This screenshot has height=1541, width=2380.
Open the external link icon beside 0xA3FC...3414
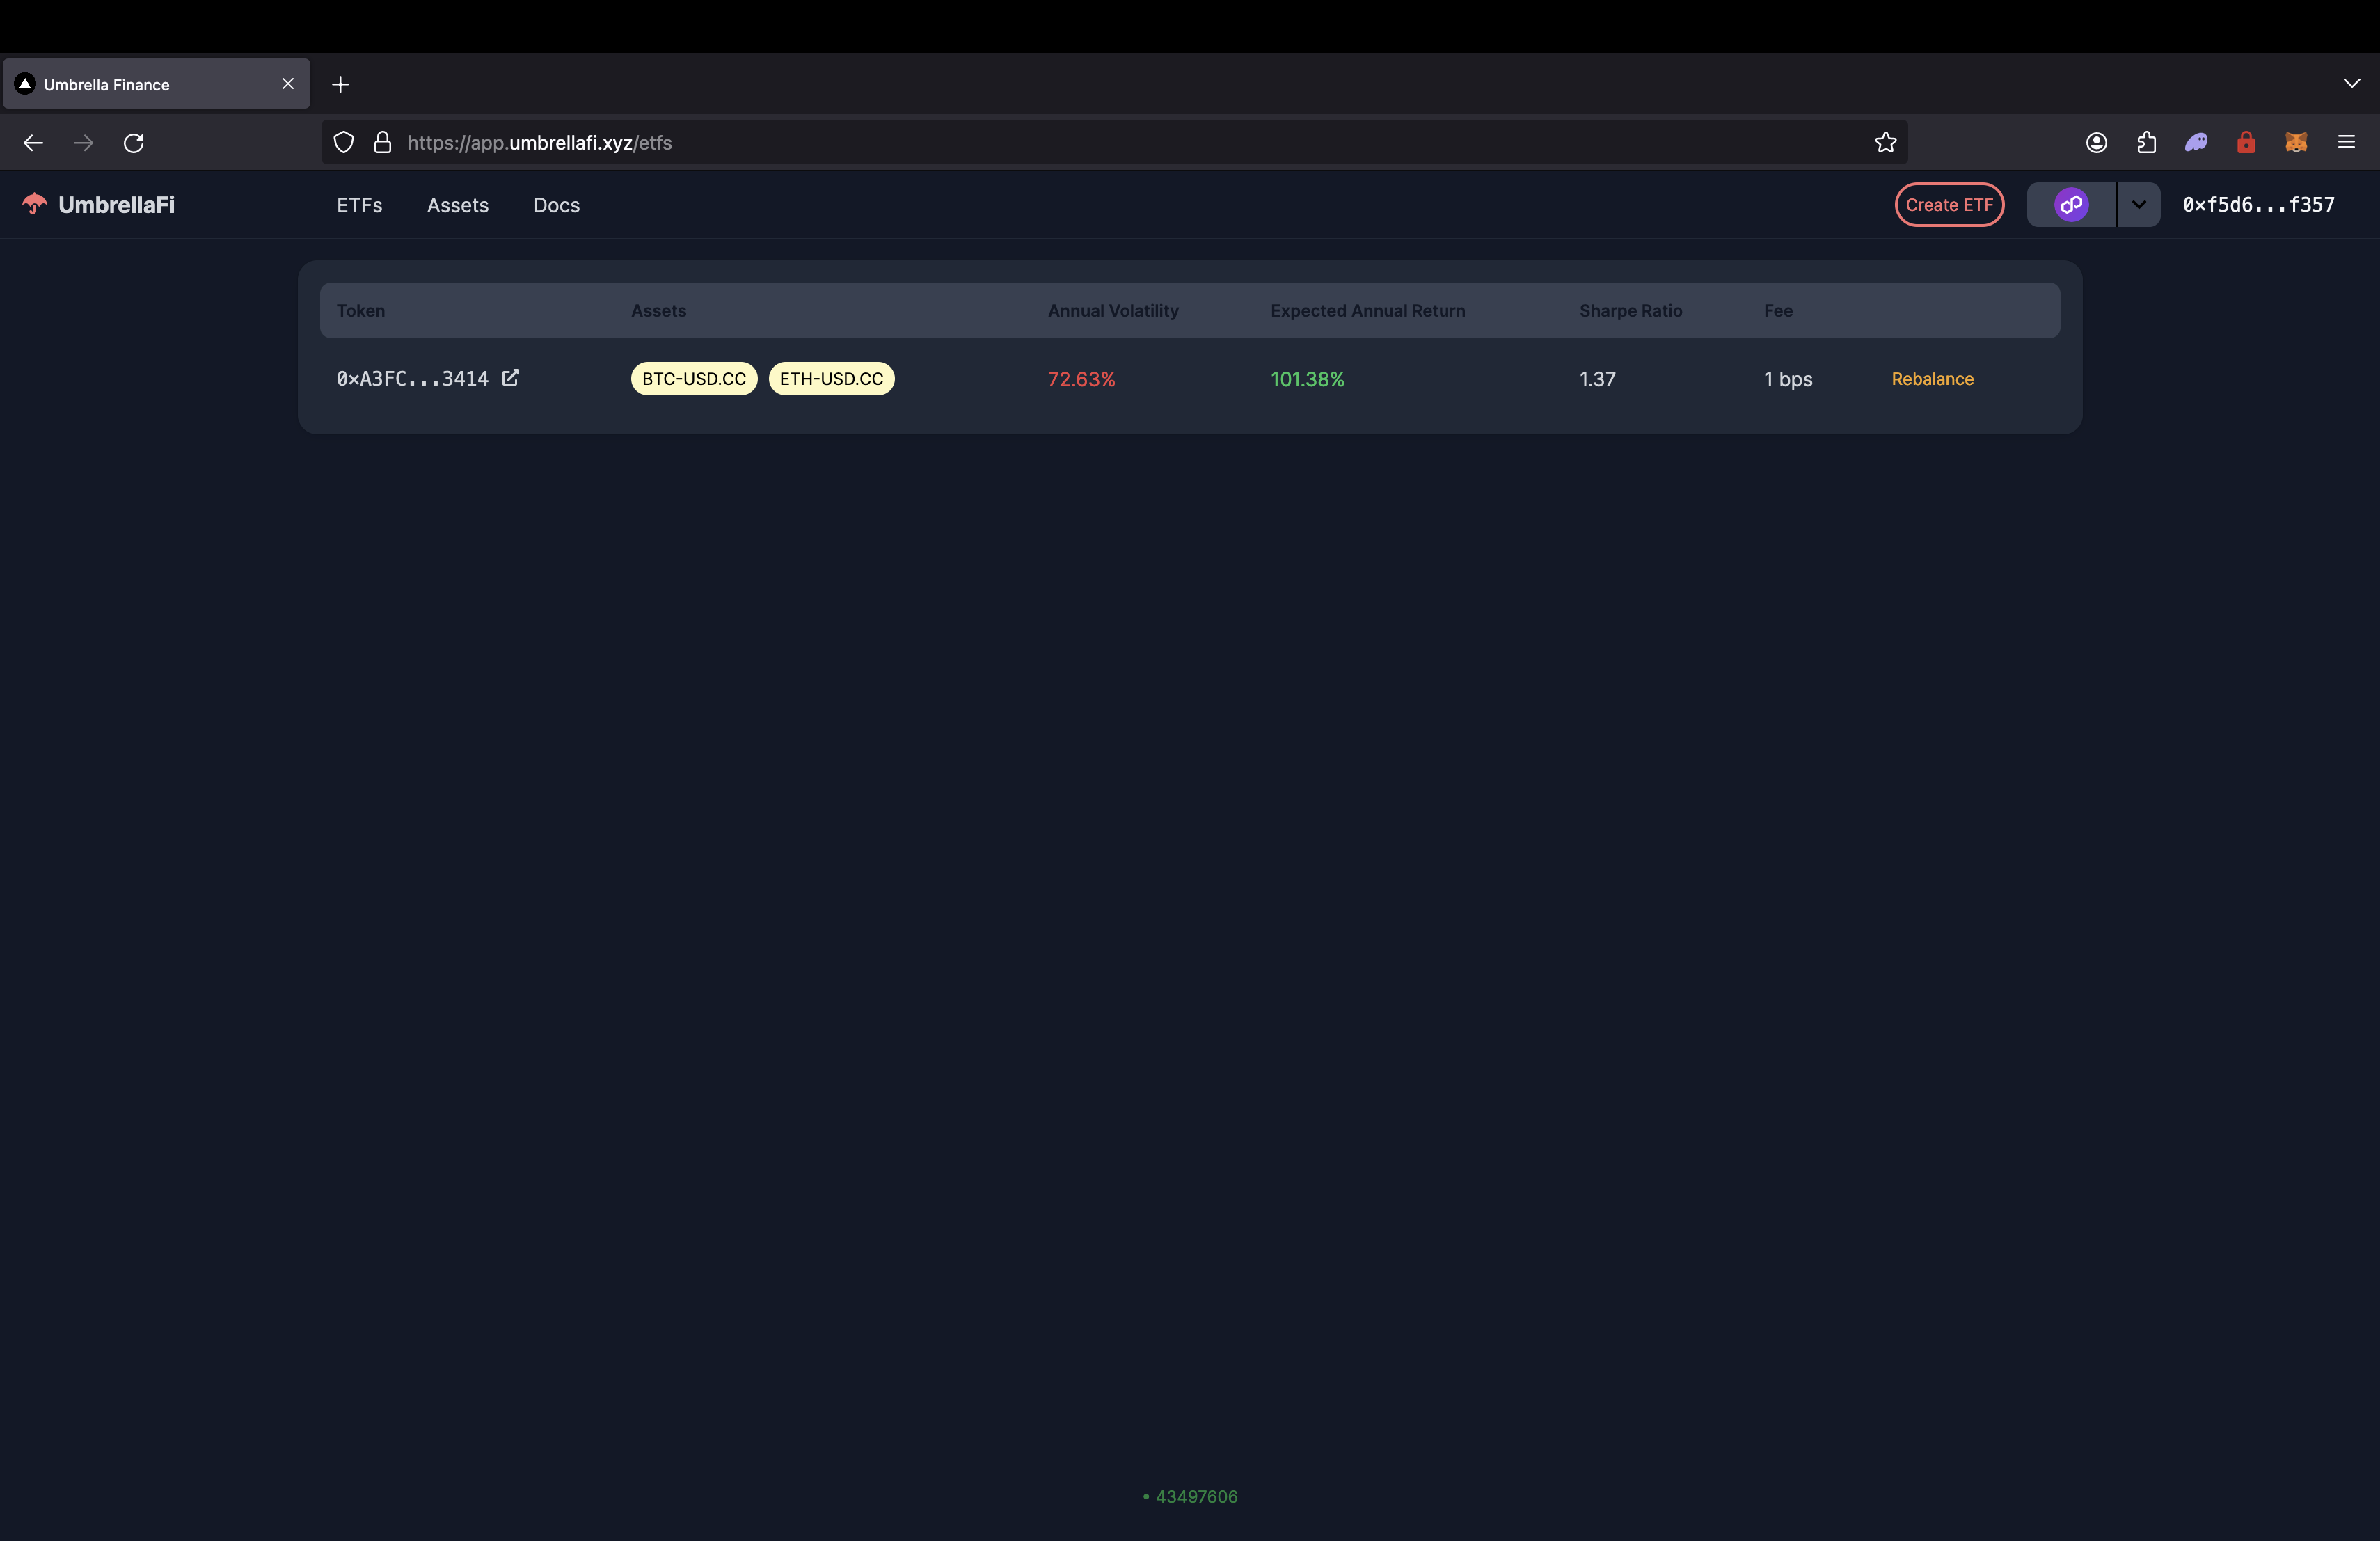pos(510,378)
